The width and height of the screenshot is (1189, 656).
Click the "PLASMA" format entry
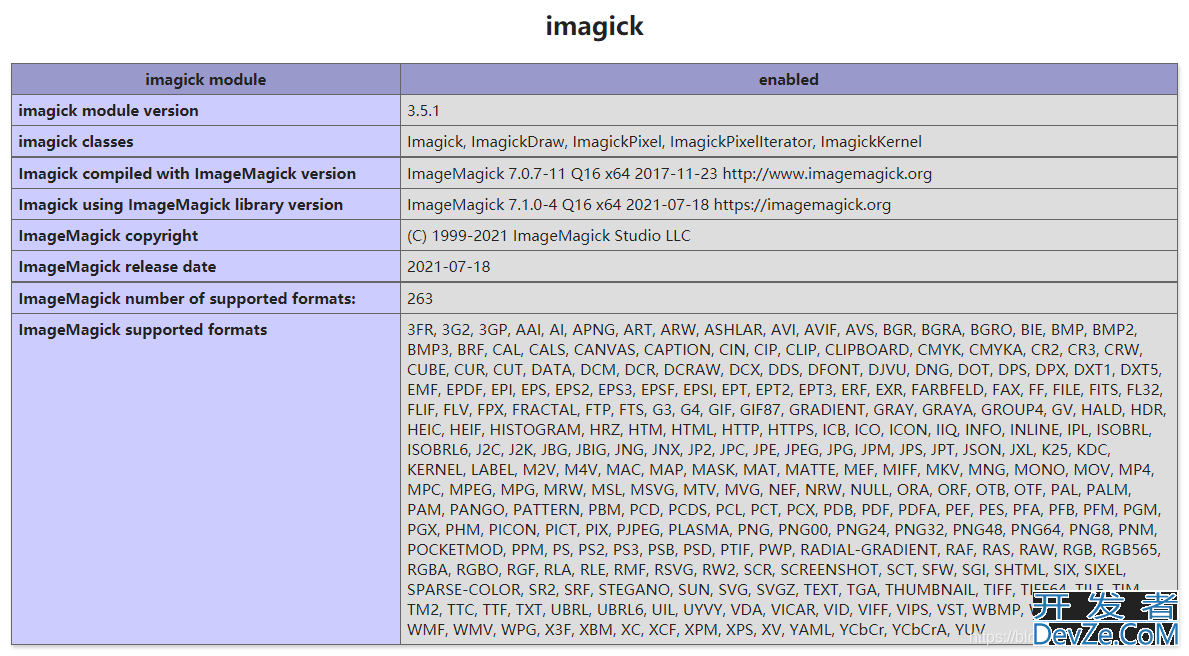click(x=698, y=529)
